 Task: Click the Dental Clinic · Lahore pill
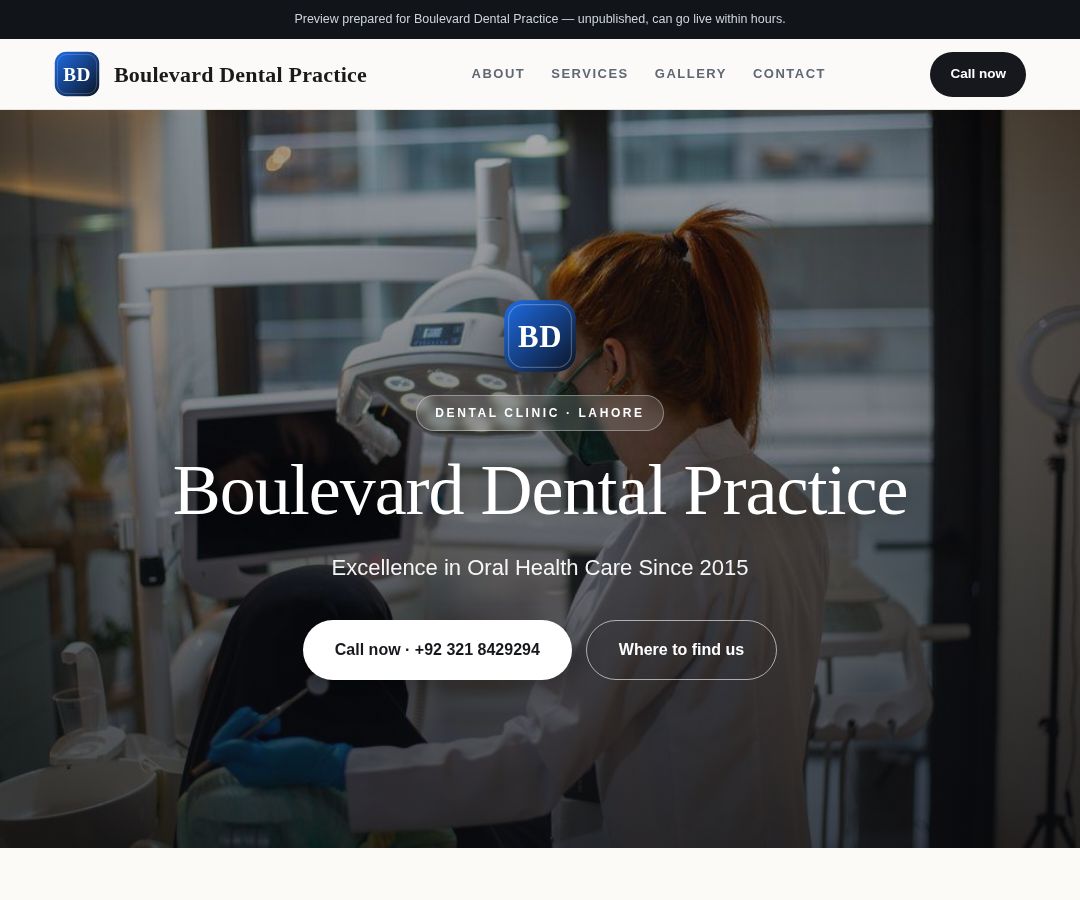(x=540, y=413)
